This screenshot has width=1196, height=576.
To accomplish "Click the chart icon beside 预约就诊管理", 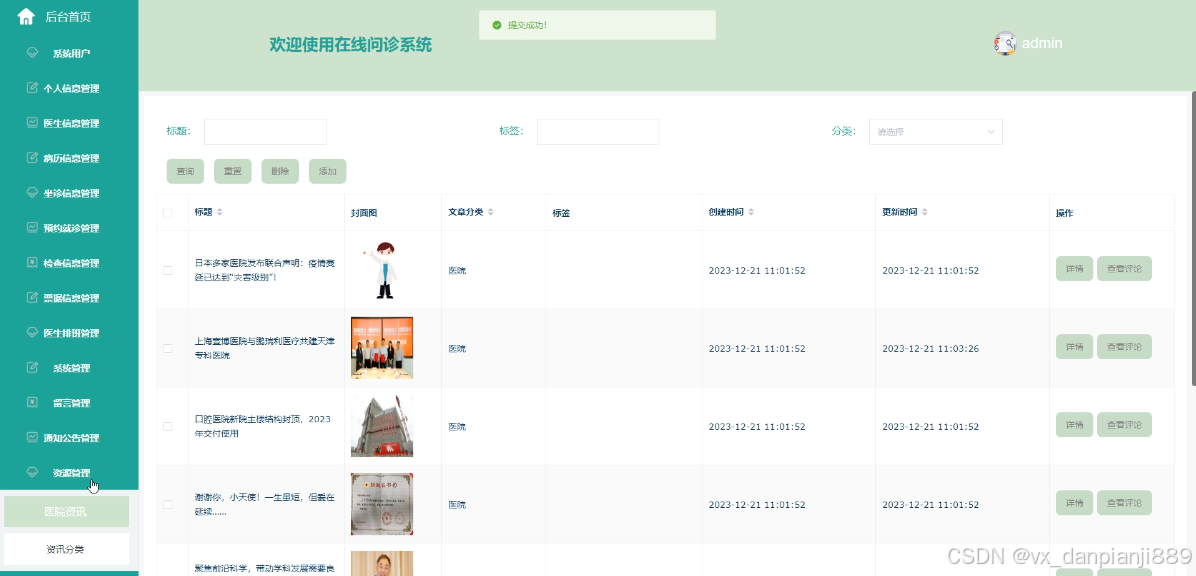I will (x=32, y=227).
